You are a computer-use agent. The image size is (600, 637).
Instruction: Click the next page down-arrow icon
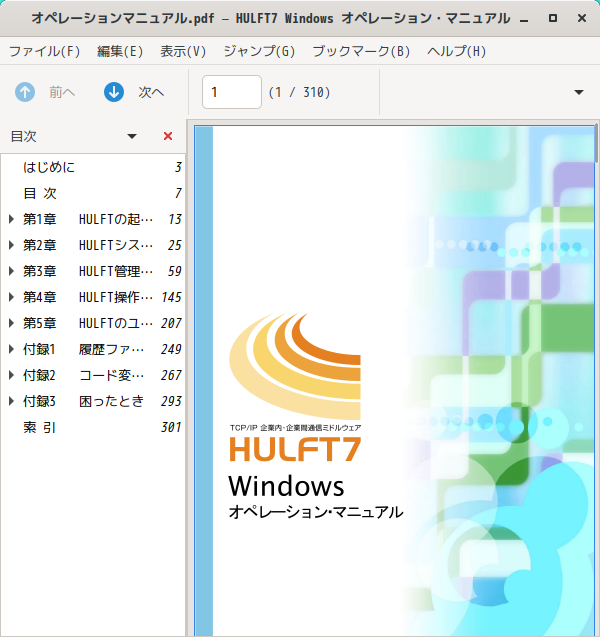pos(114,92)
